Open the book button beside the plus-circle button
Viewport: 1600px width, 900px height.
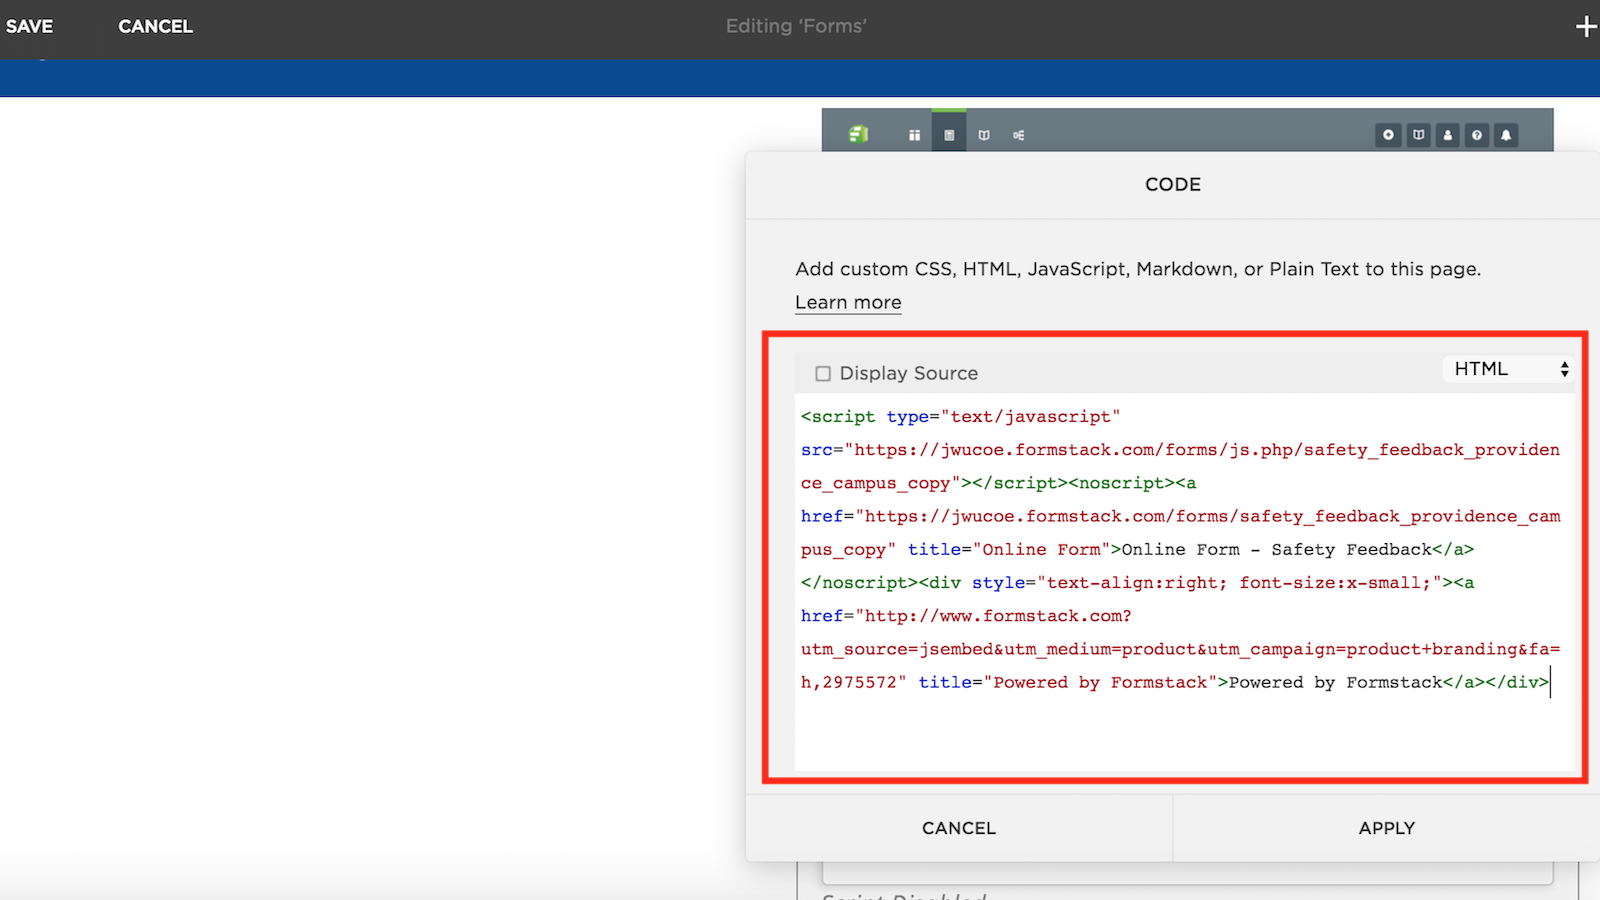pyautogui.click(x=1418, y=135)
